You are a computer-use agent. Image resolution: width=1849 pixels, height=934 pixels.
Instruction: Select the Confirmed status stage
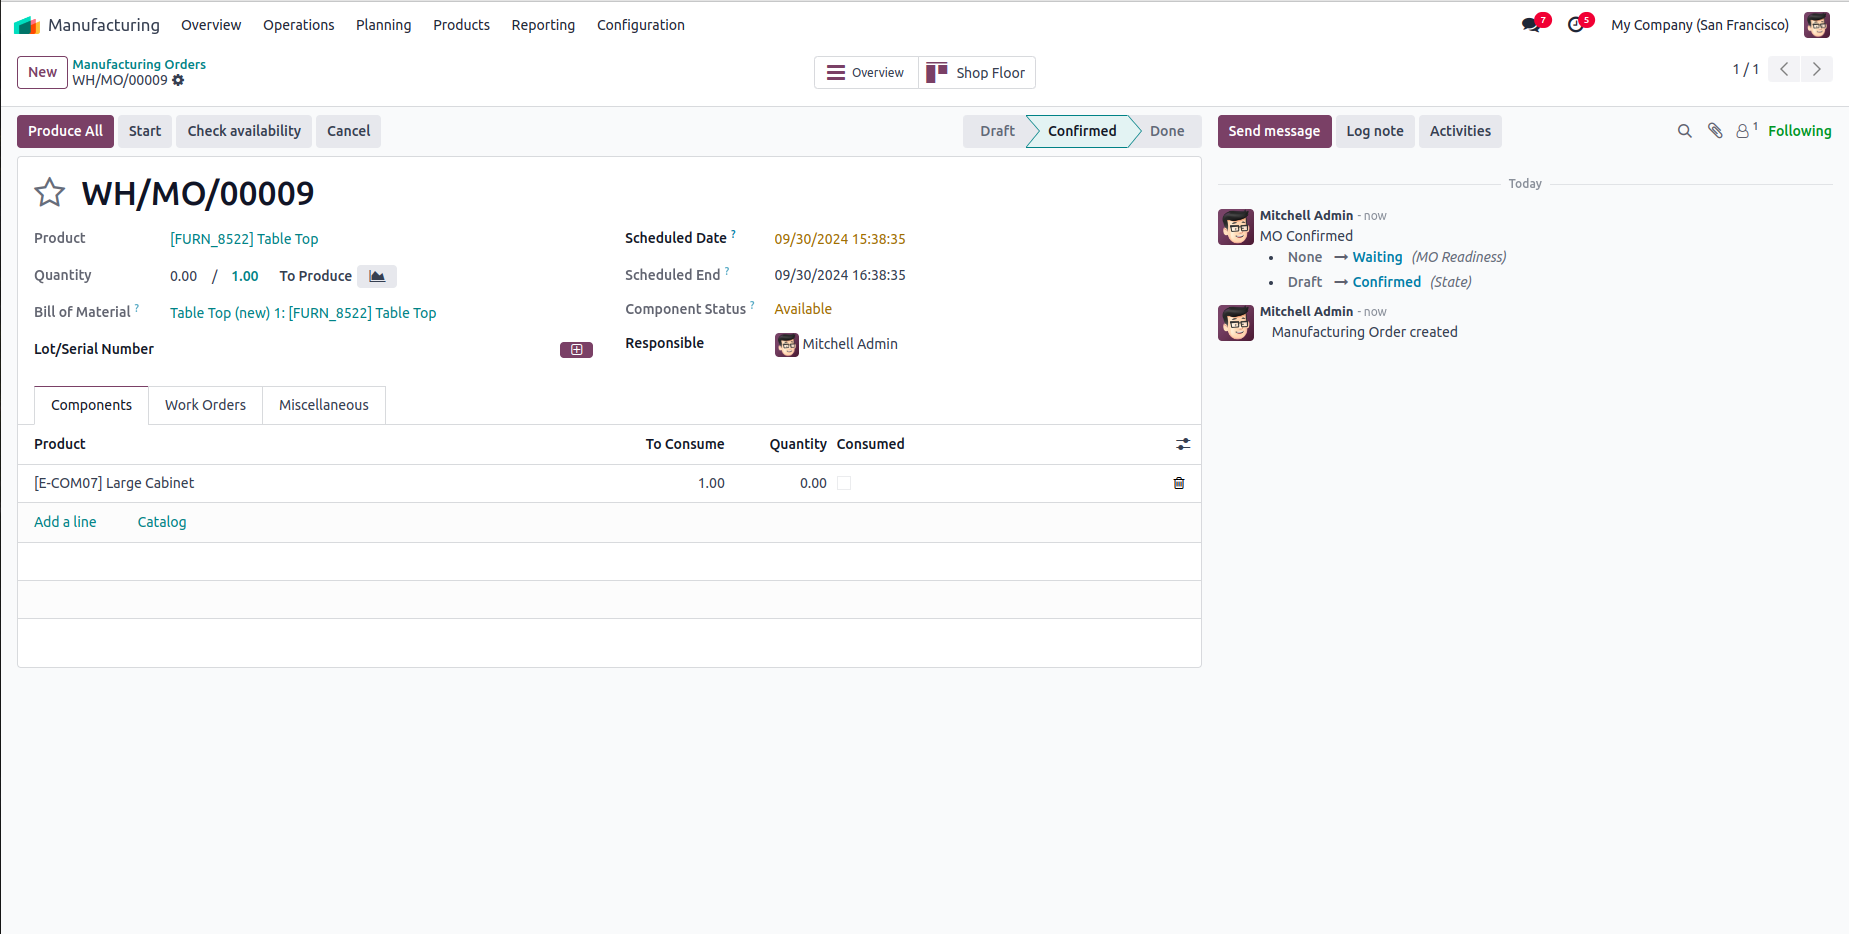point(1082,131)
